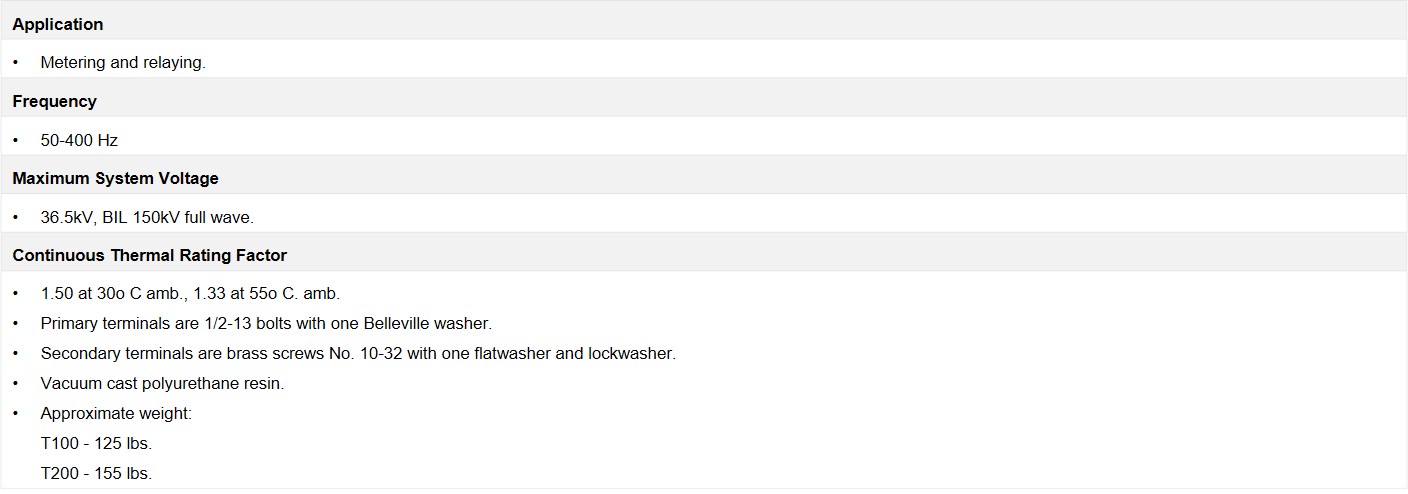Click the Application section header
1408x494 pixels.
click(58, 24)
